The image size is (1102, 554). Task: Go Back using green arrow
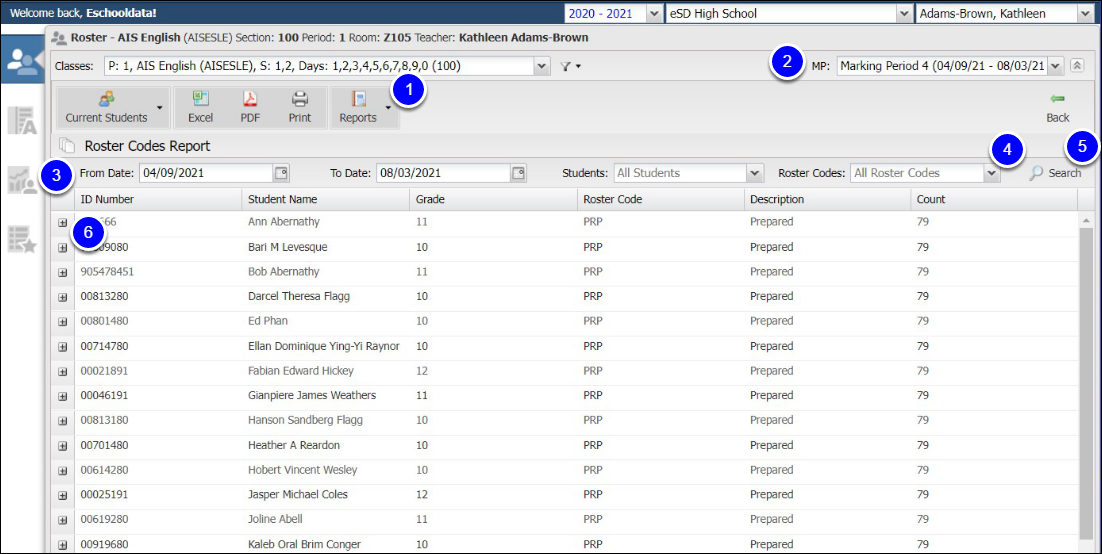pyautogui.click(x=1058, y=108)
